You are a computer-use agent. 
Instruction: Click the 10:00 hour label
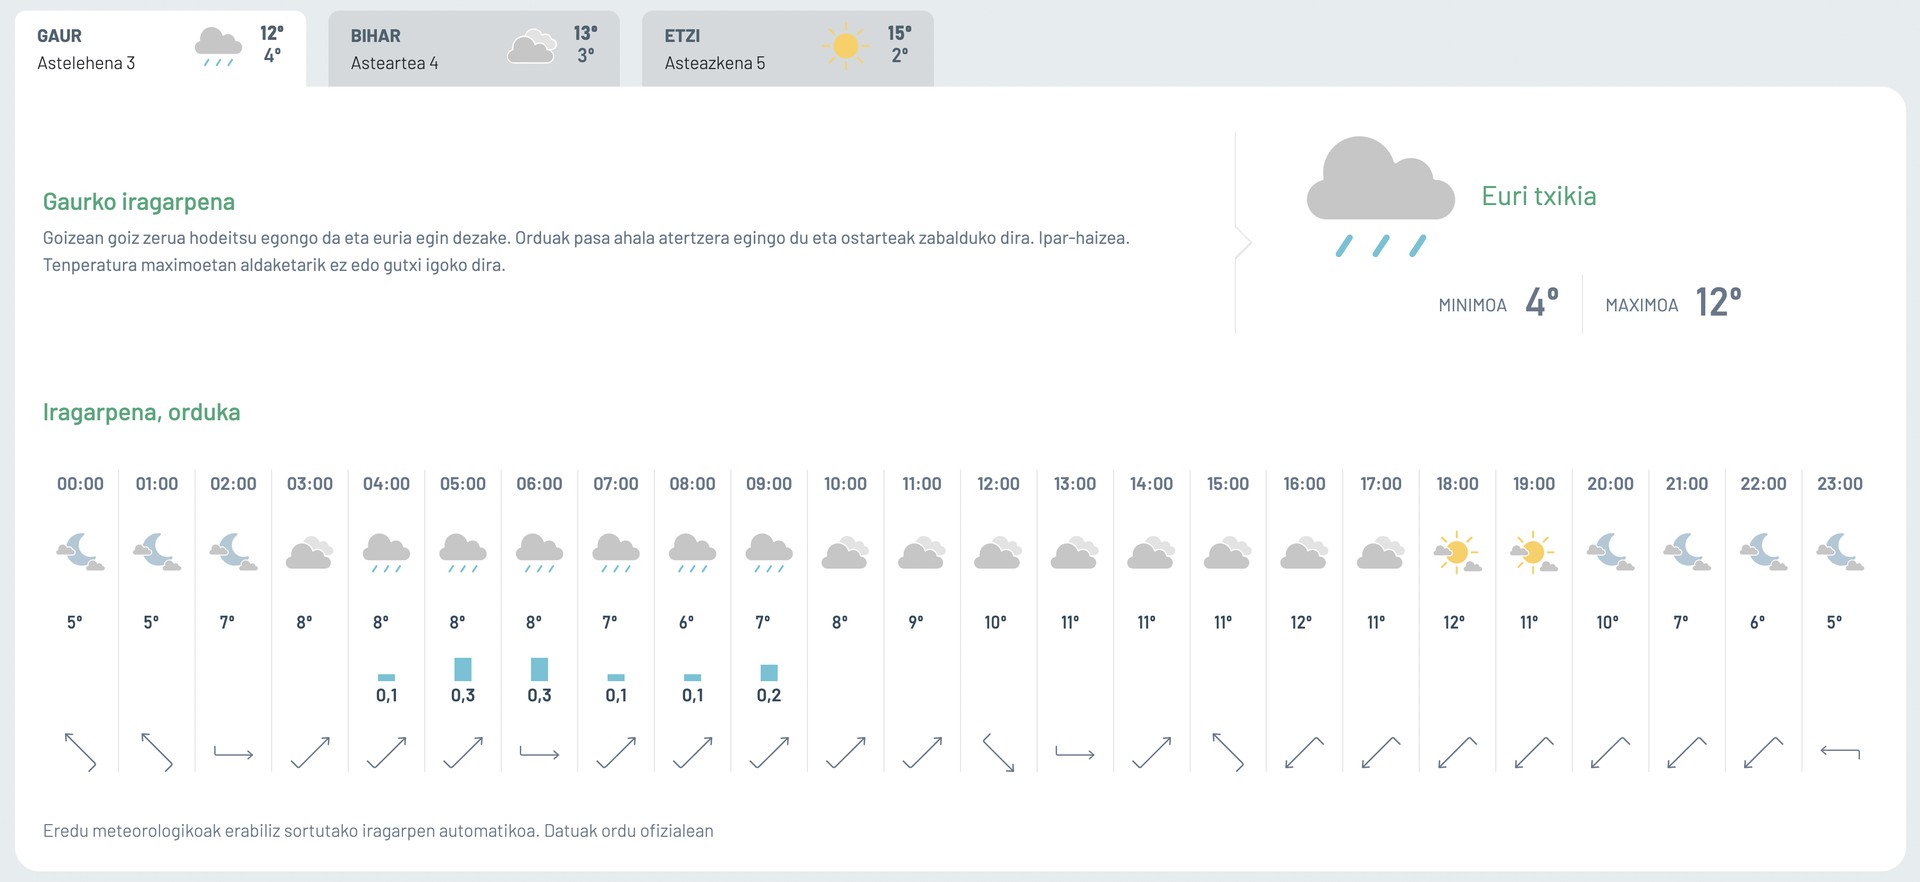point(845,484)
